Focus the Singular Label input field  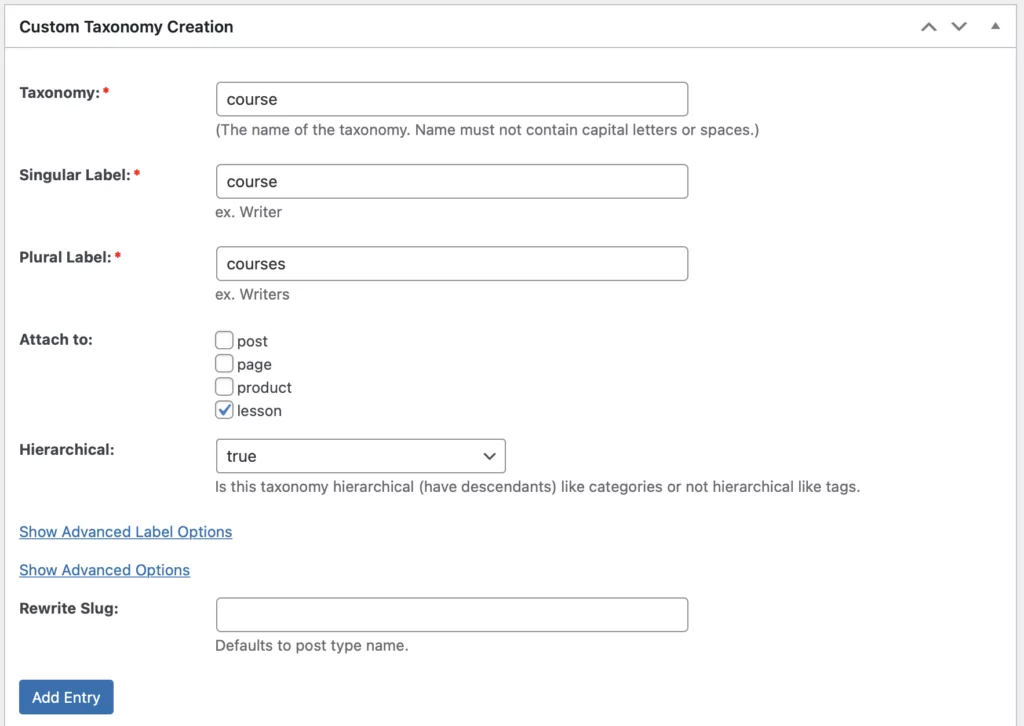click(452, 182)
